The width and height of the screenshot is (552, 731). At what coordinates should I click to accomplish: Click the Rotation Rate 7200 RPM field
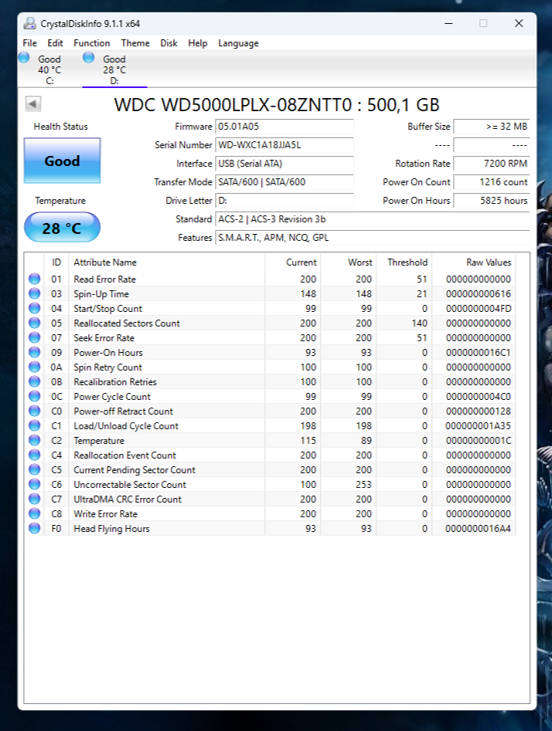pyautogui.click(x=491, y=164)
